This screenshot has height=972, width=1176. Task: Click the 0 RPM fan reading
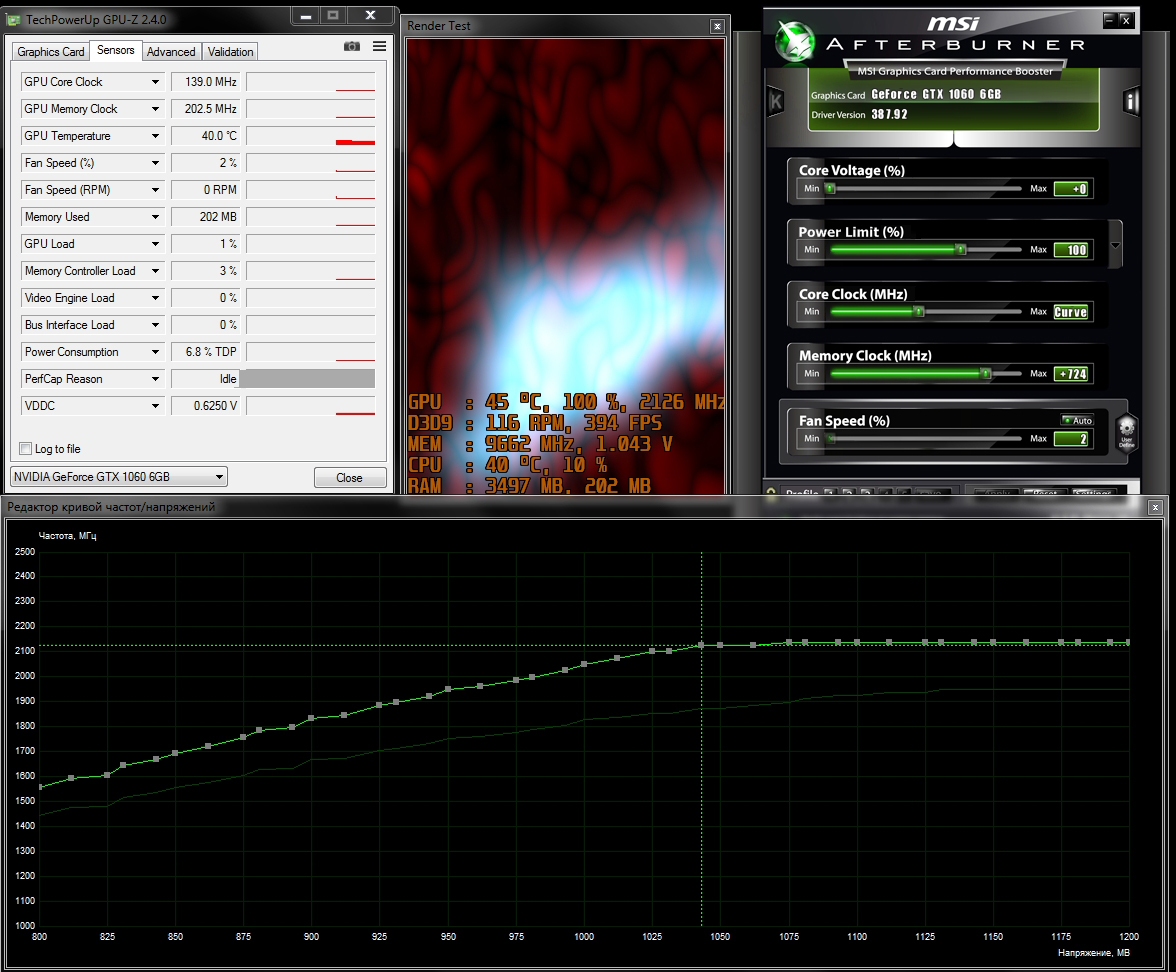coord(205,190)
